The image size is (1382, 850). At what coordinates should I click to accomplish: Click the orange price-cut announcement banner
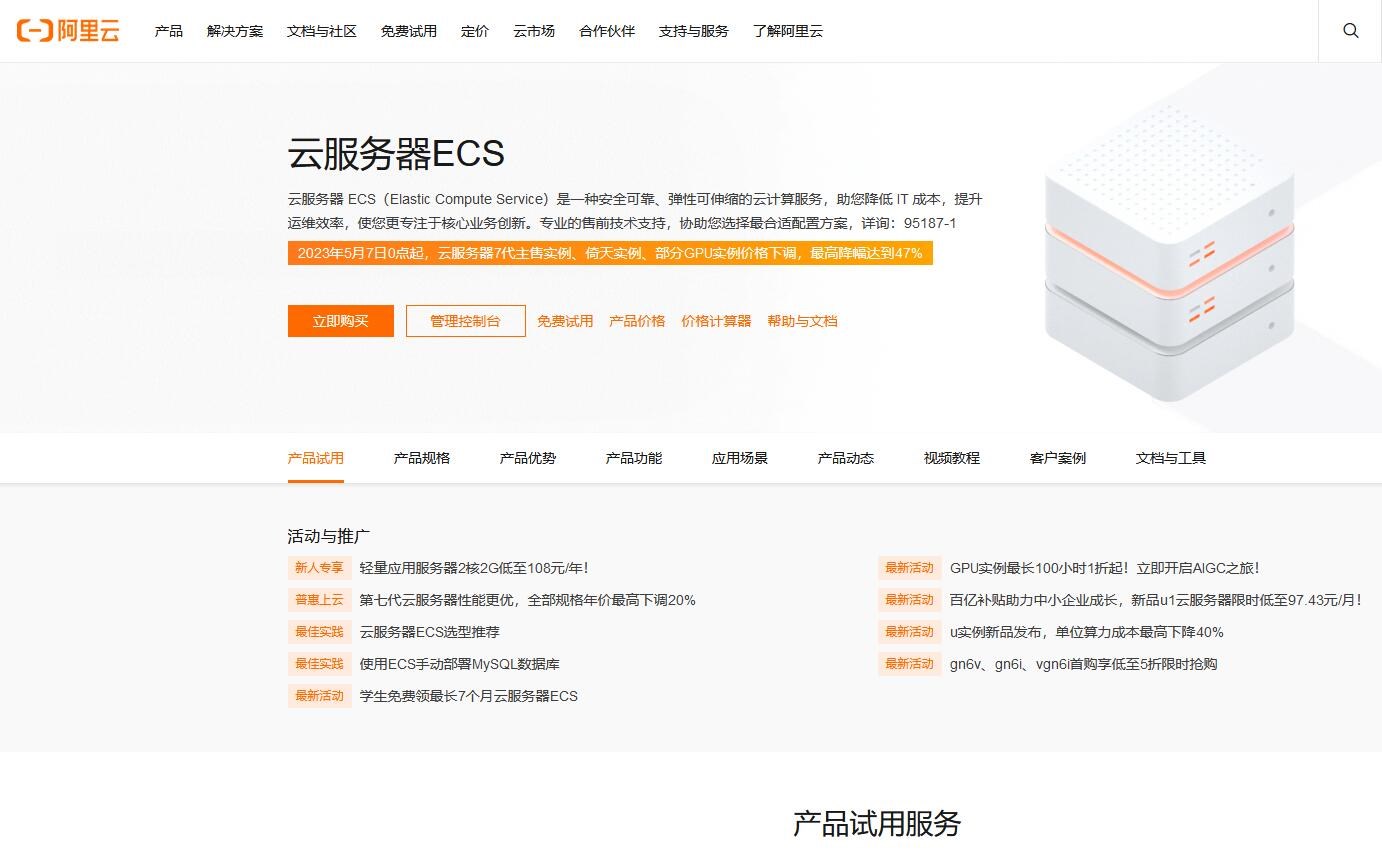pyautogui.click(x=610, y=253)
